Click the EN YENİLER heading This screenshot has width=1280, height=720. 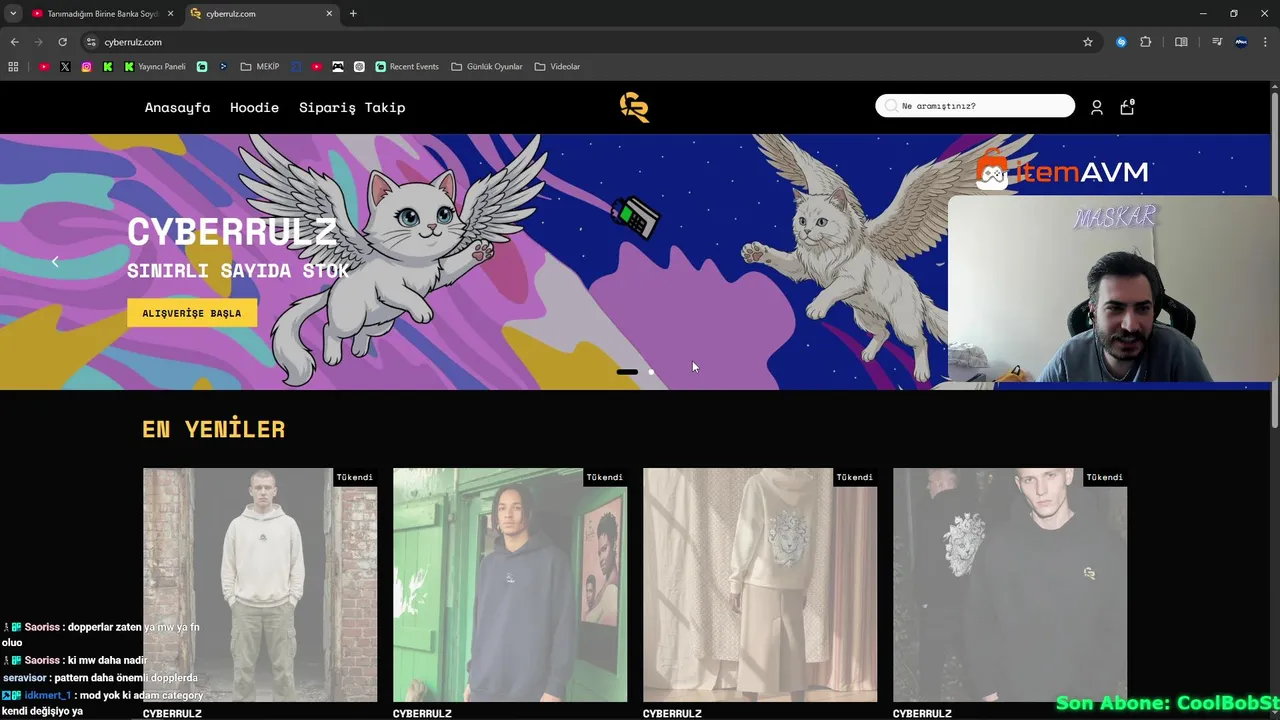pyautogui.click(x=214, y=429)
